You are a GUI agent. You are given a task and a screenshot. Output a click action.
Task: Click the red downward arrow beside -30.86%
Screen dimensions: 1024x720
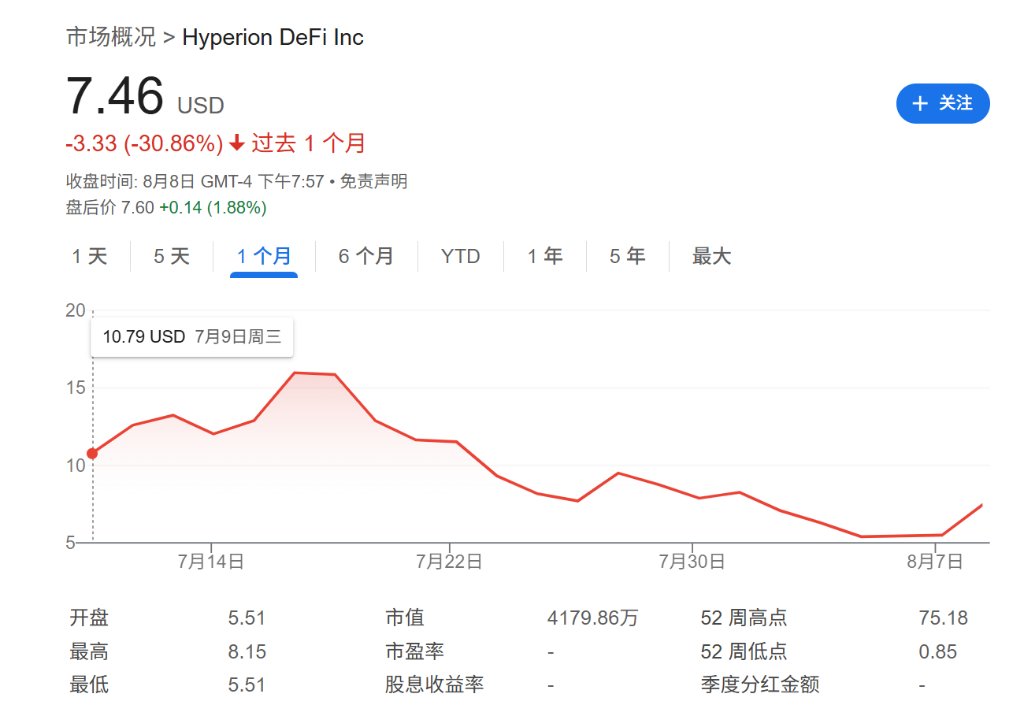tap(236, 143)
